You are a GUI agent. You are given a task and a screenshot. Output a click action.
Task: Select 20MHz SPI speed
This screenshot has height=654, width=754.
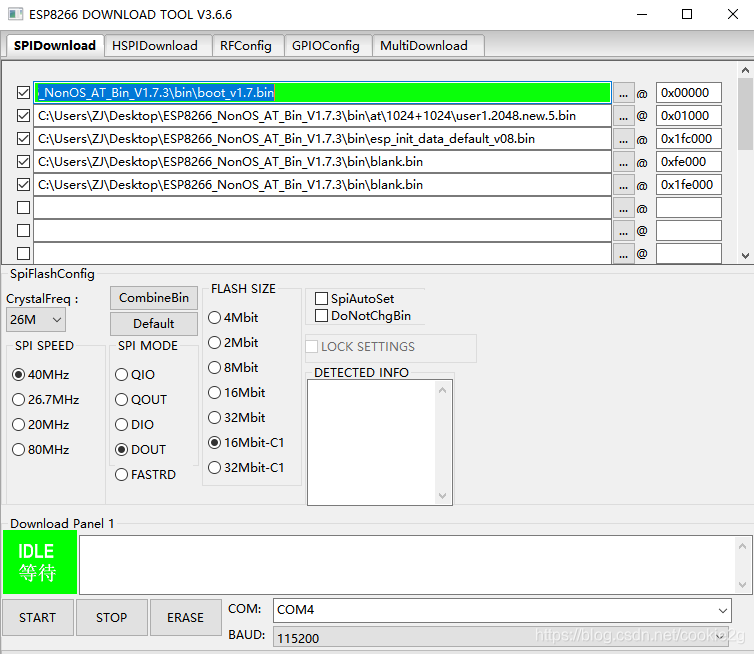tap(41, 425)
